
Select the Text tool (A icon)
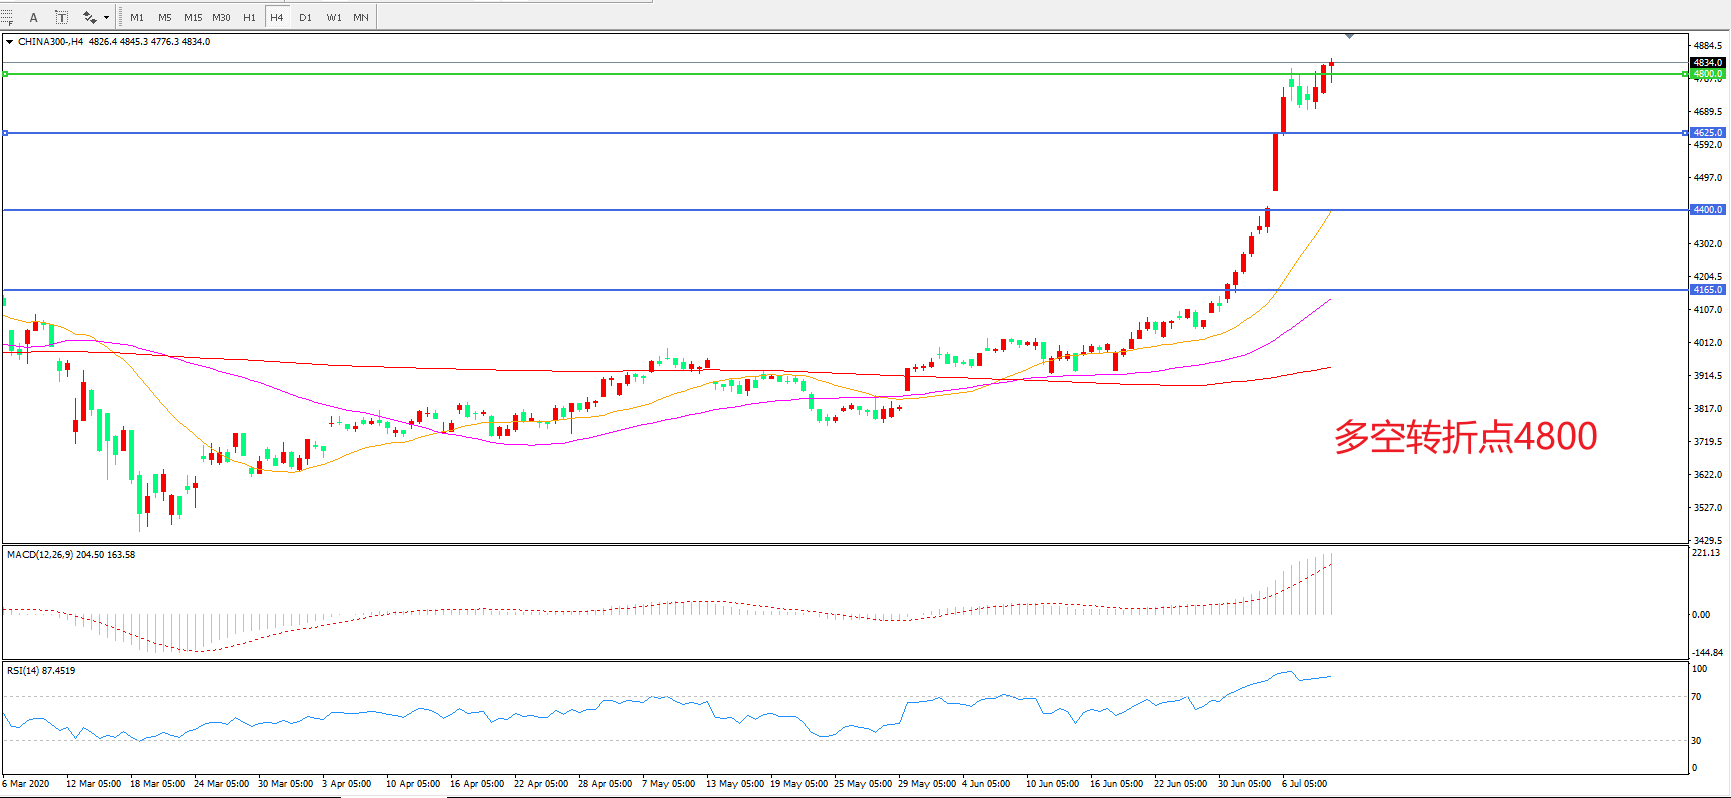(33, 17)
